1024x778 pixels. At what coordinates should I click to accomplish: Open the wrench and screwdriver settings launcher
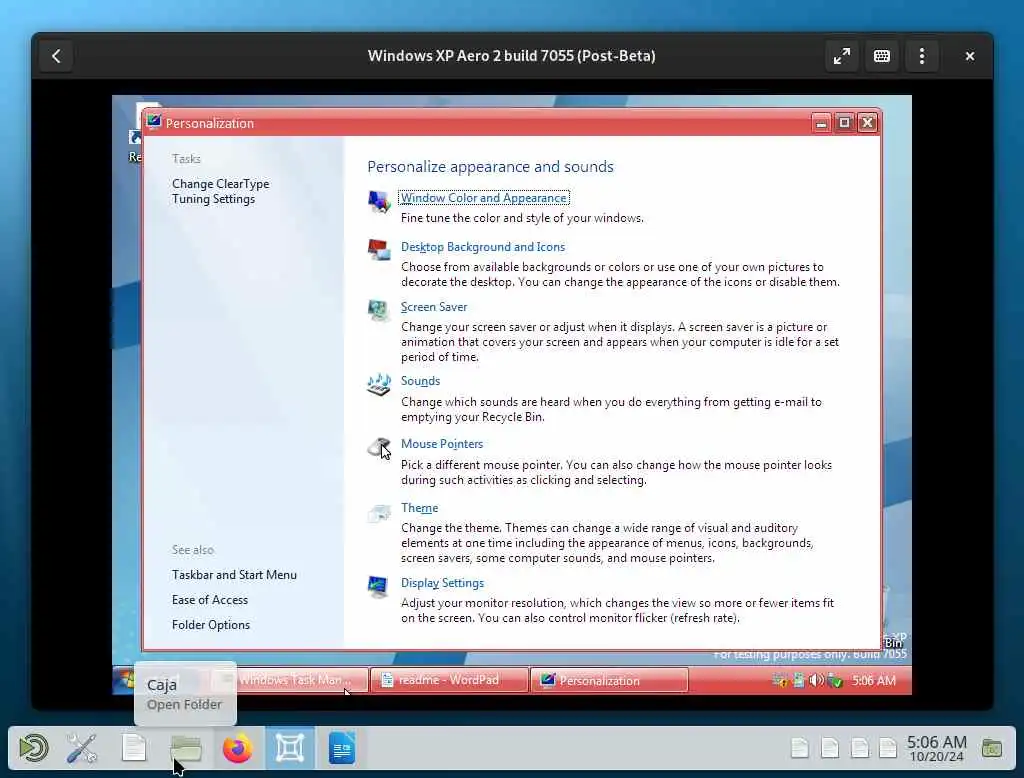(x=82, y=748)
